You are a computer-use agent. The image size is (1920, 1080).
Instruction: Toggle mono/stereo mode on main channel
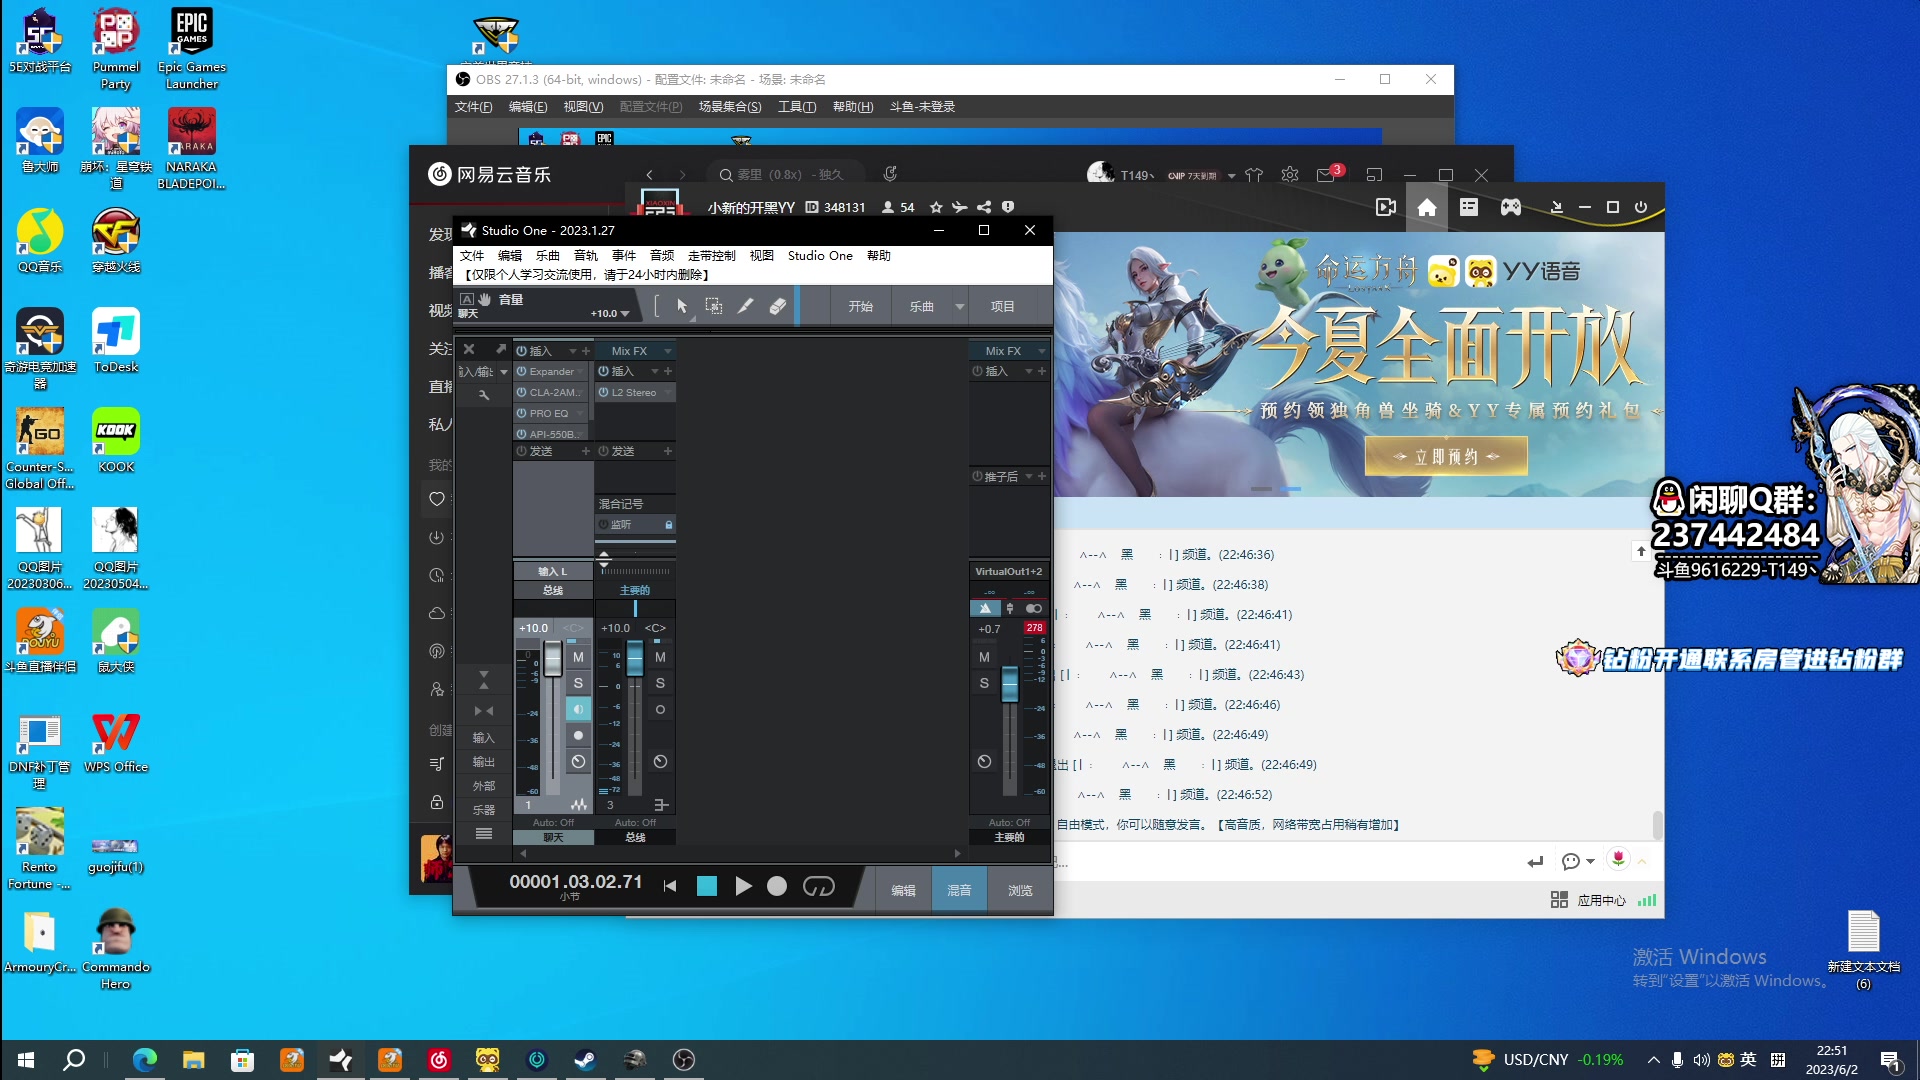[x=1034, y=608]
